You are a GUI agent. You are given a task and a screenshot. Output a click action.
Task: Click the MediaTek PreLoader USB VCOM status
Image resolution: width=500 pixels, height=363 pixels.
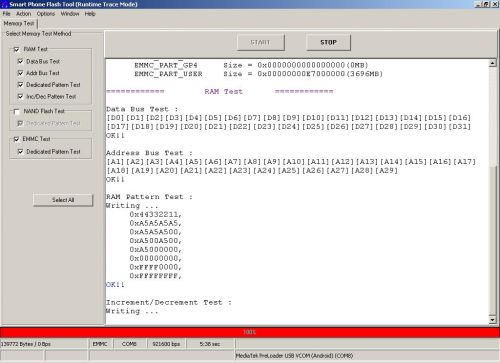pos(294,356)
